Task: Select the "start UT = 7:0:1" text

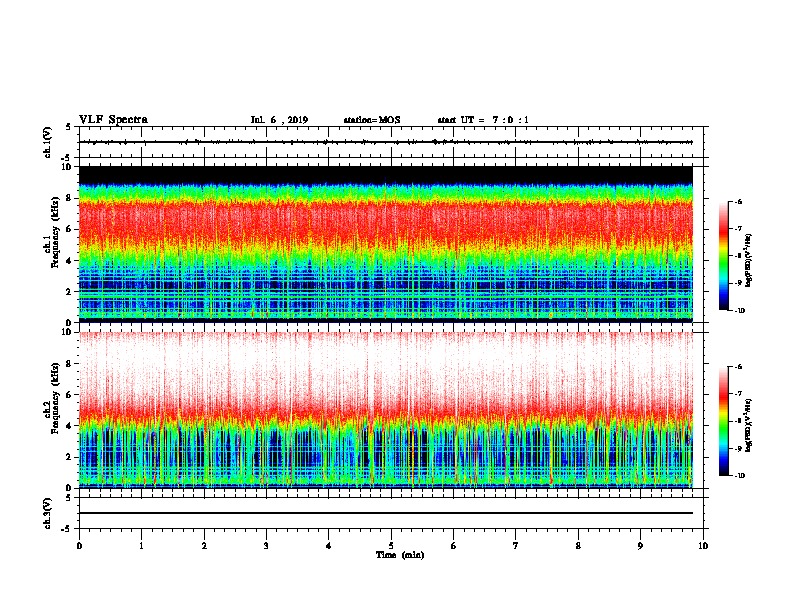Action: pyautogui.click(x=483, y=120)
